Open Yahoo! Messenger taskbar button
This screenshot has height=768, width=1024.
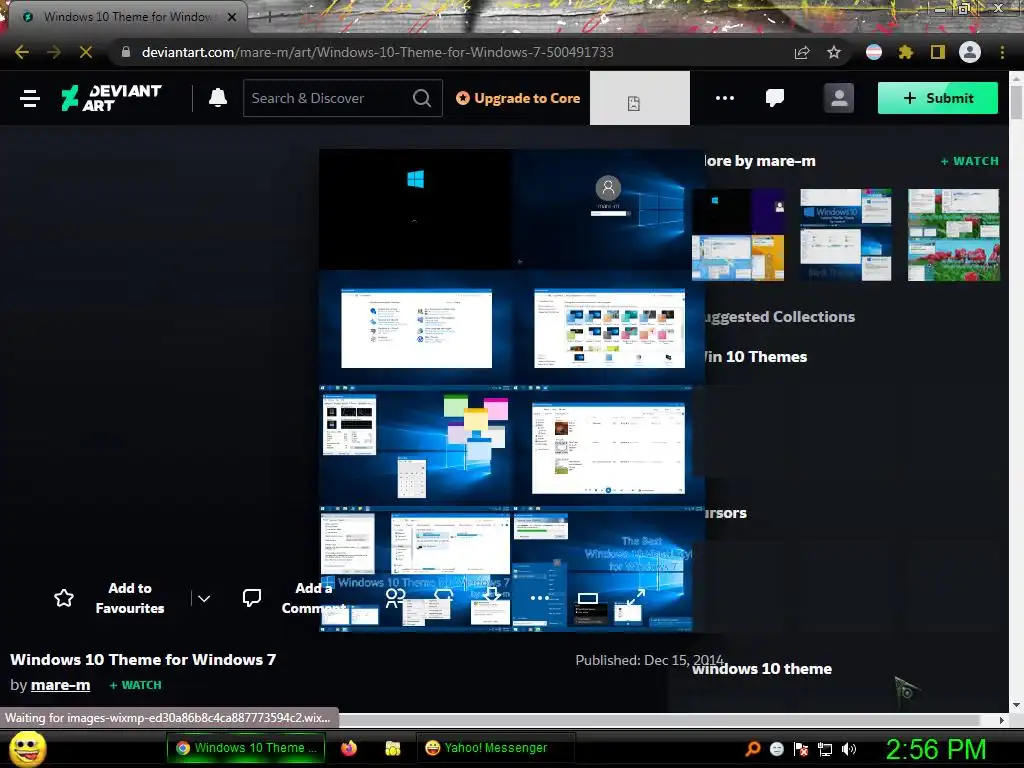pyautogui.click(x=494, y=748)
